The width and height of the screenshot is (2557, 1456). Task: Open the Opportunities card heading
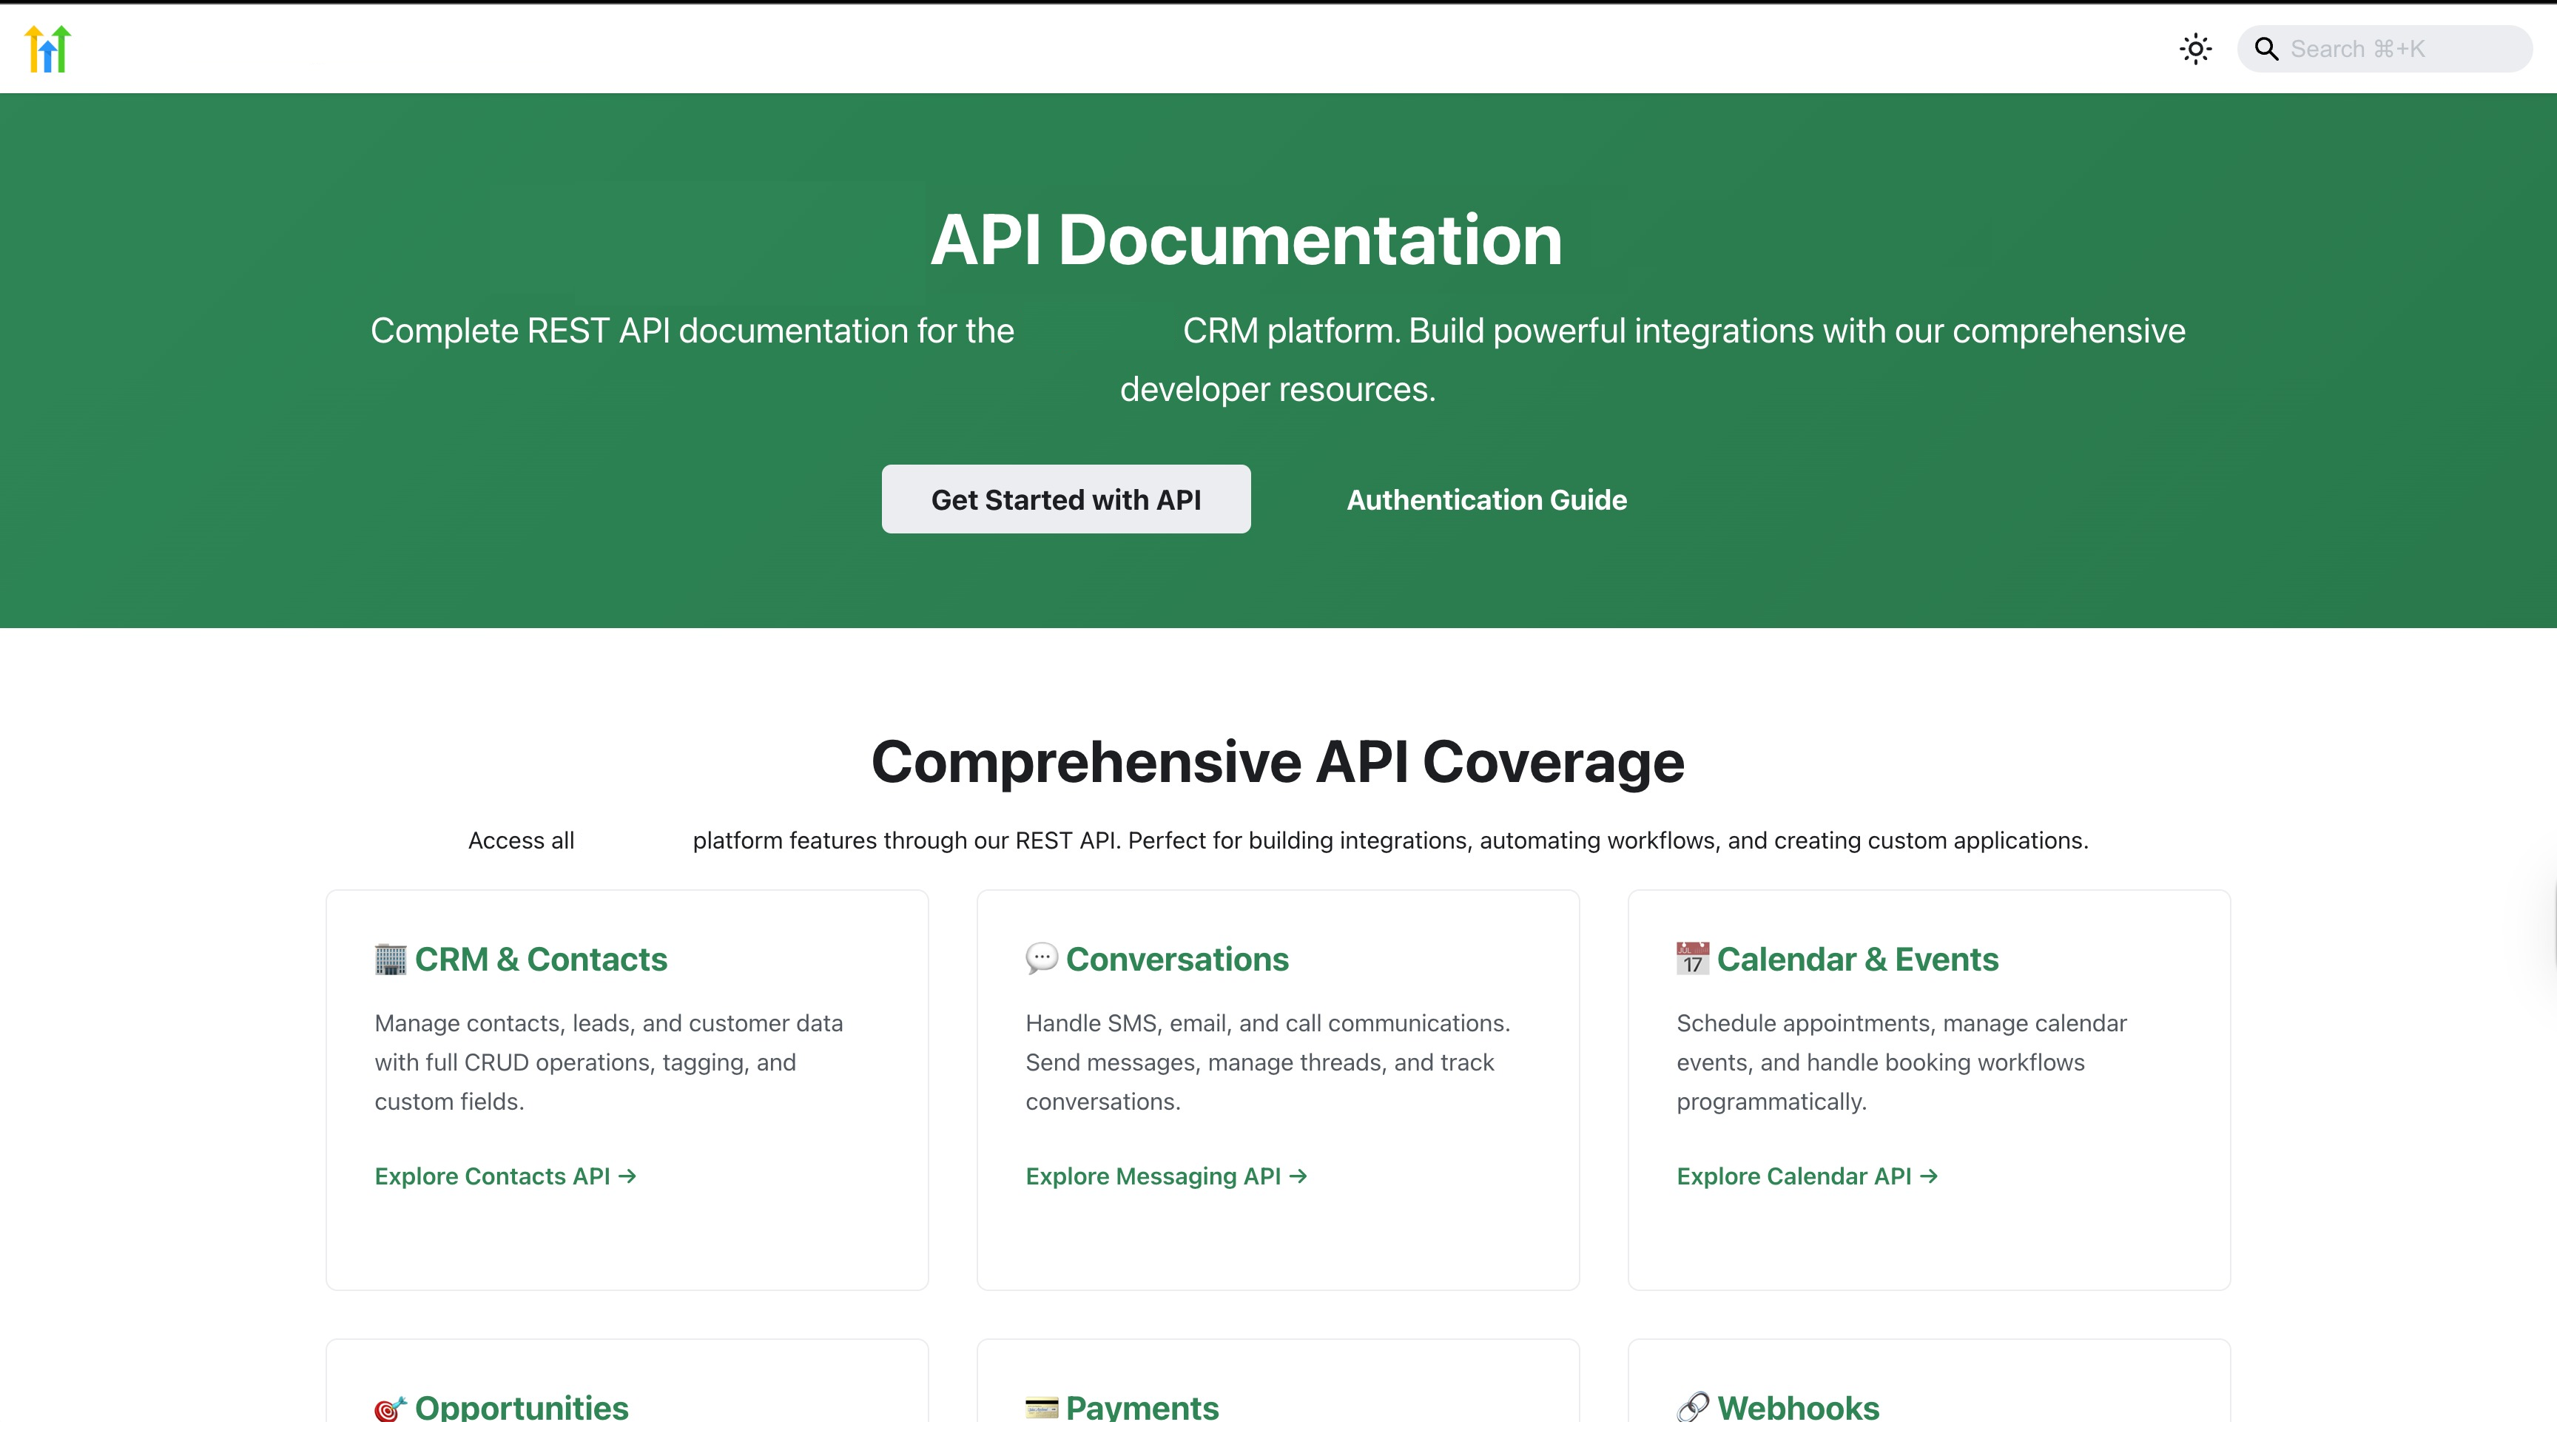521,1407
